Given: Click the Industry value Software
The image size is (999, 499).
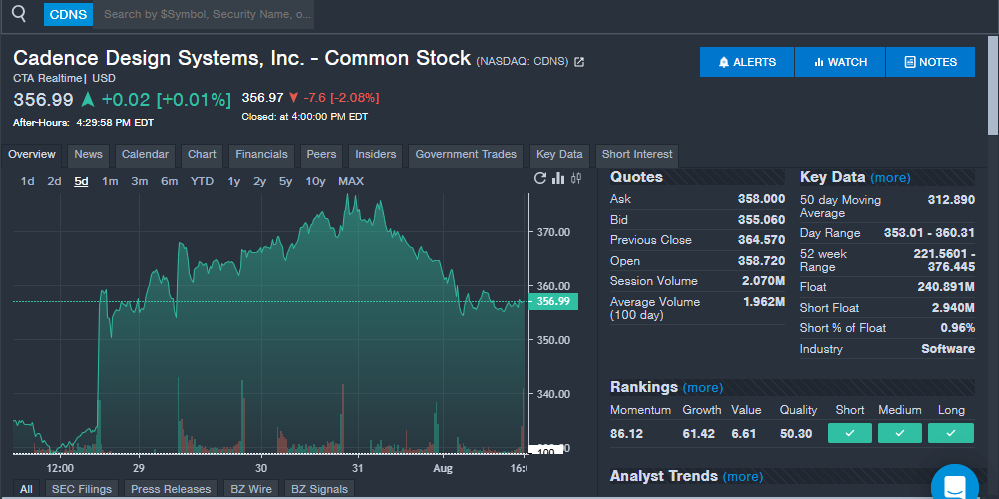Looking at the screenshot, I should click(x=948, y=349).
